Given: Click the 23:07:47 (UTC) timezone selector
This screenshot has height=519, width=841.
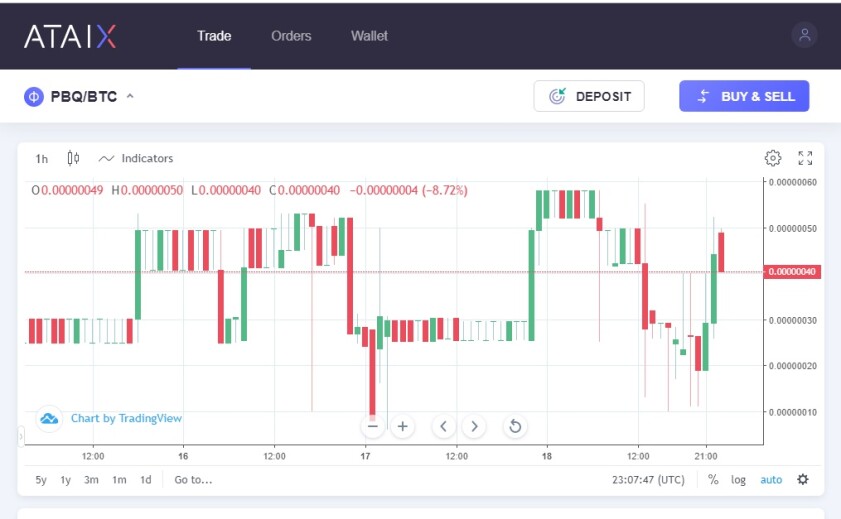Looking at the screenshot, I should click(x=648, y=480).
